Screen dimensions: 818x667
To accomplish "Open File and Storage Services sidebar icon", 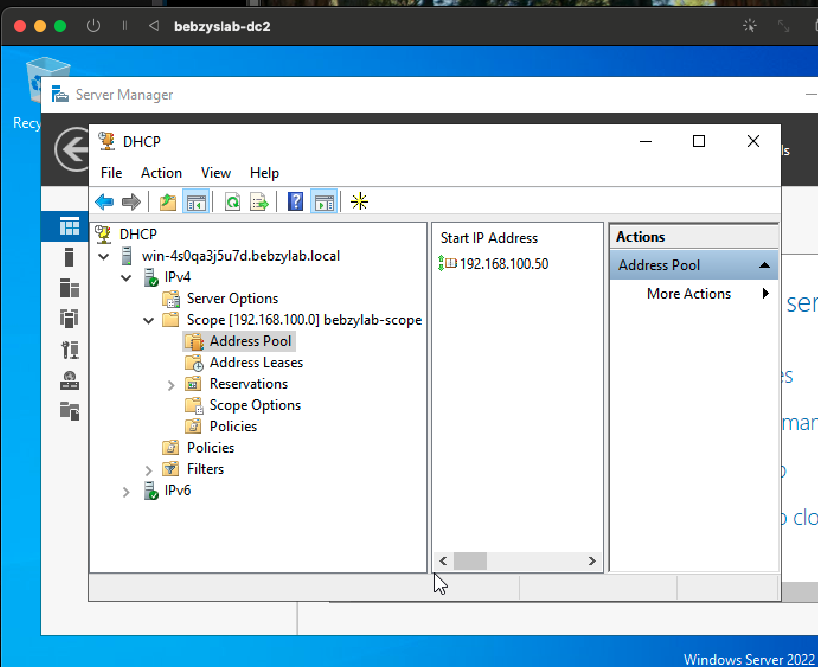I will click(69, 411).
